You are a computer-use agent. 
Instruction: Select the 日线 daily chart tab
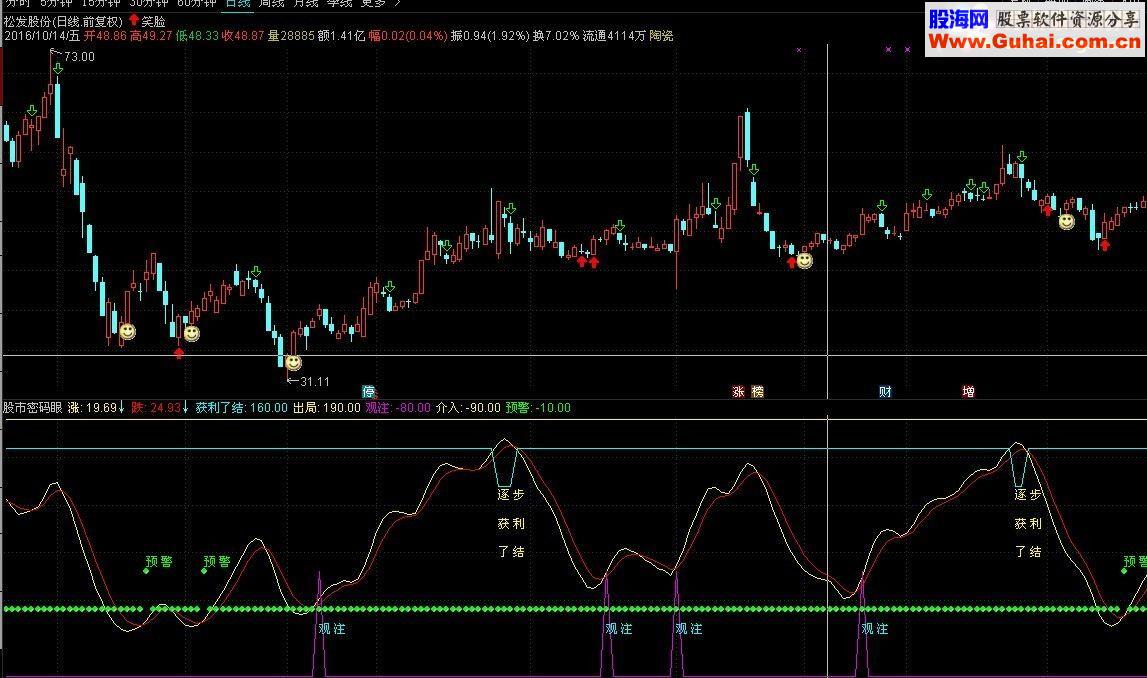coord(238,4)
